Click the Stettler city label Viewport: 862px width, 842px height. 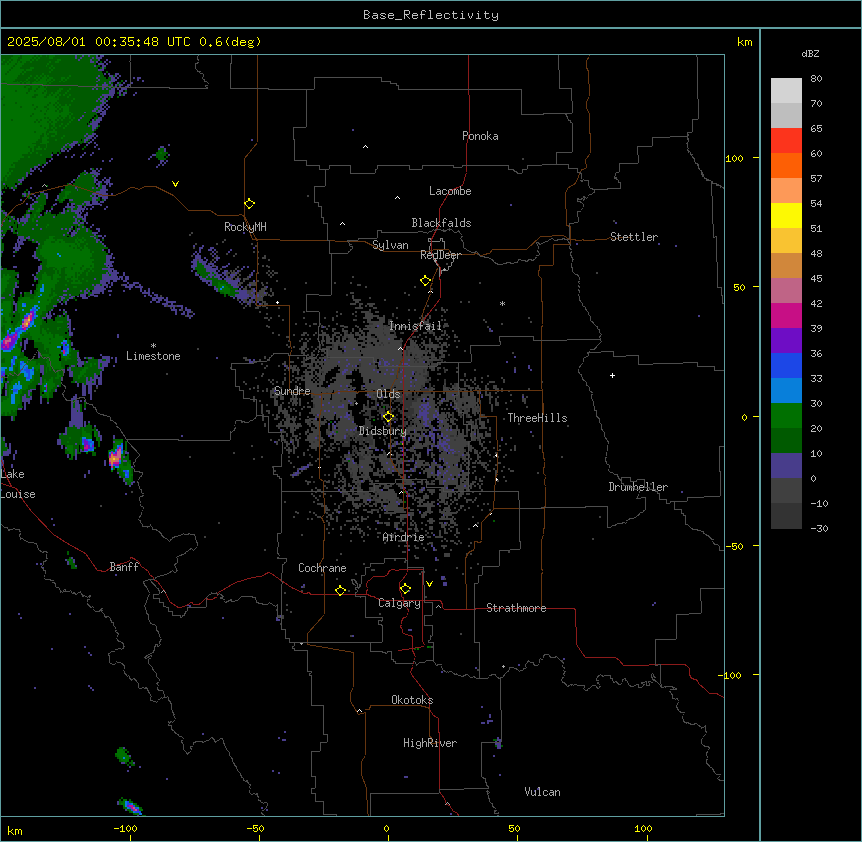pyautogui.click(x=633, y=237)
